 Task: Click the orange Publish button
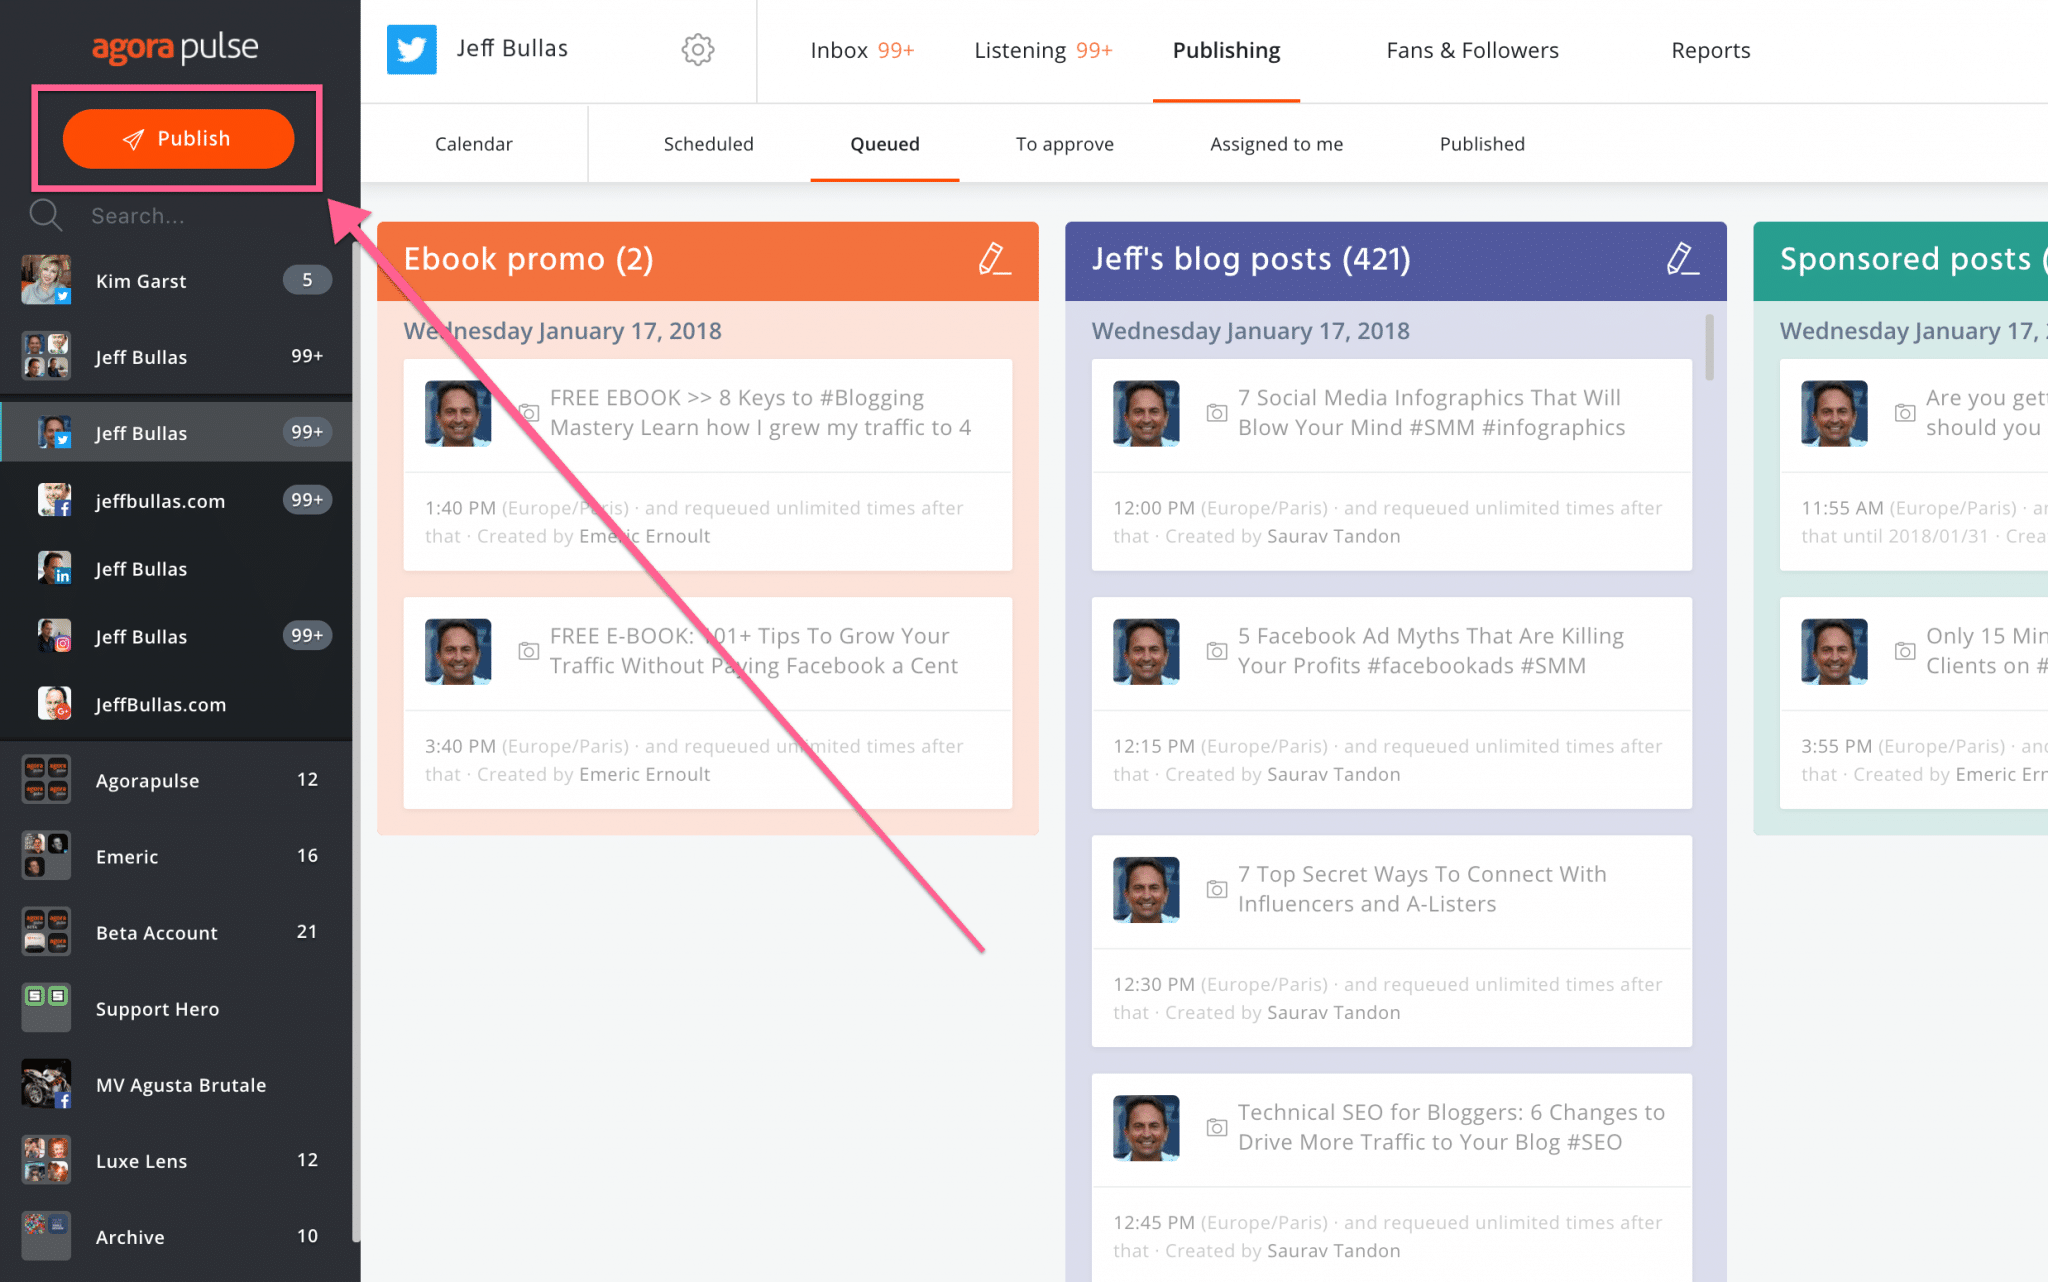coord(178,138)
